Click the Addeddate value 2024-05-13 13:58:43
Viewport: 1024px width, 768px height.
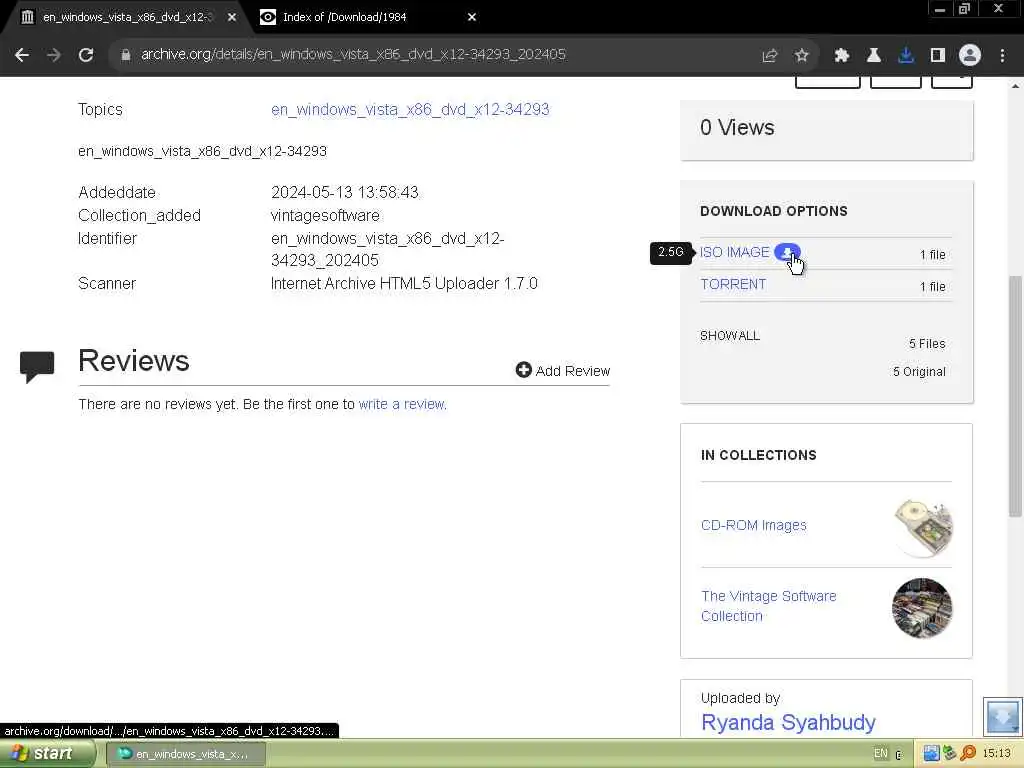pos(344,193)
